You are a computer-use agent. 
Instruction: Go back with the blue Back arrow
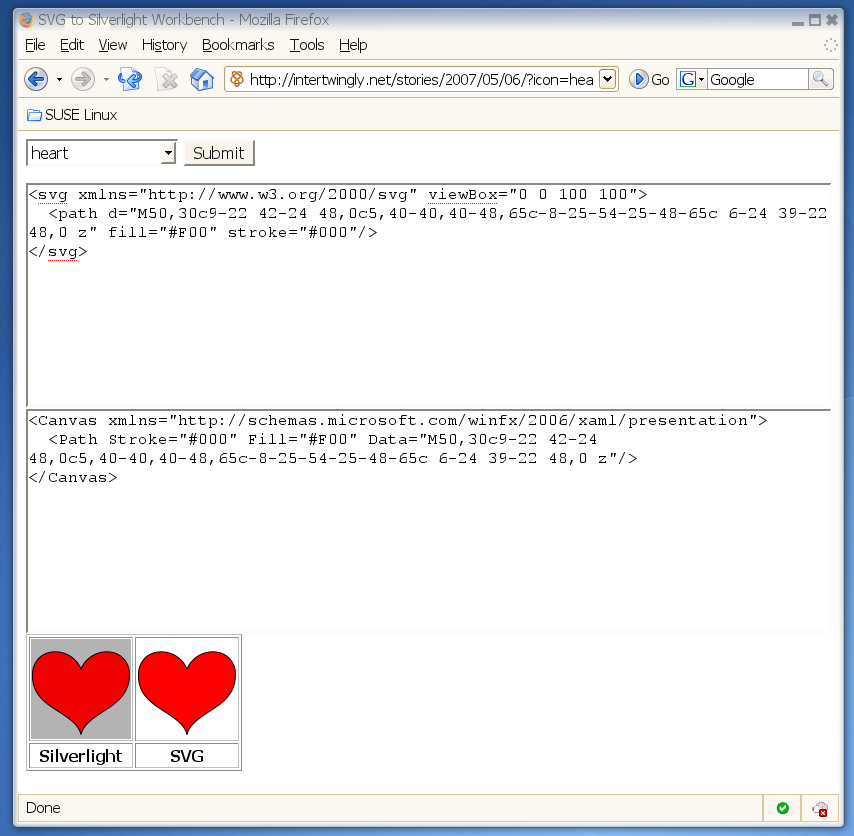[x=36, y=80]
